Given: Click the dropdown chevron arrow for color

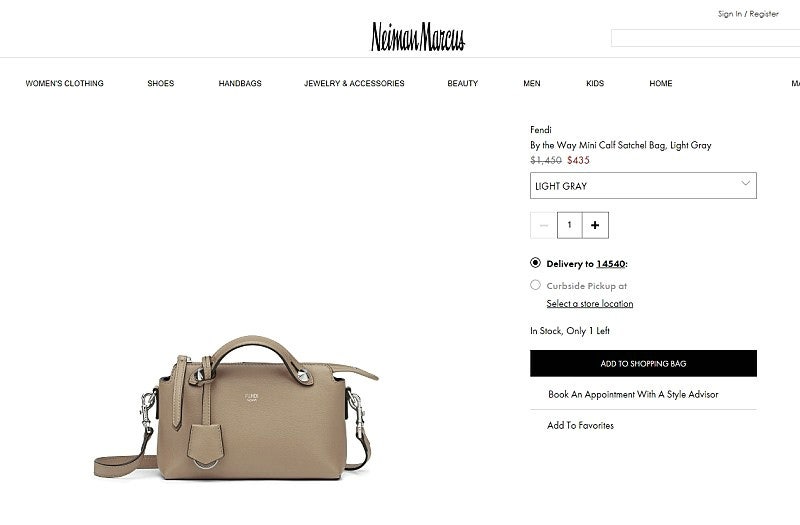Looking at the screenshot, I should tap(745, 183).
